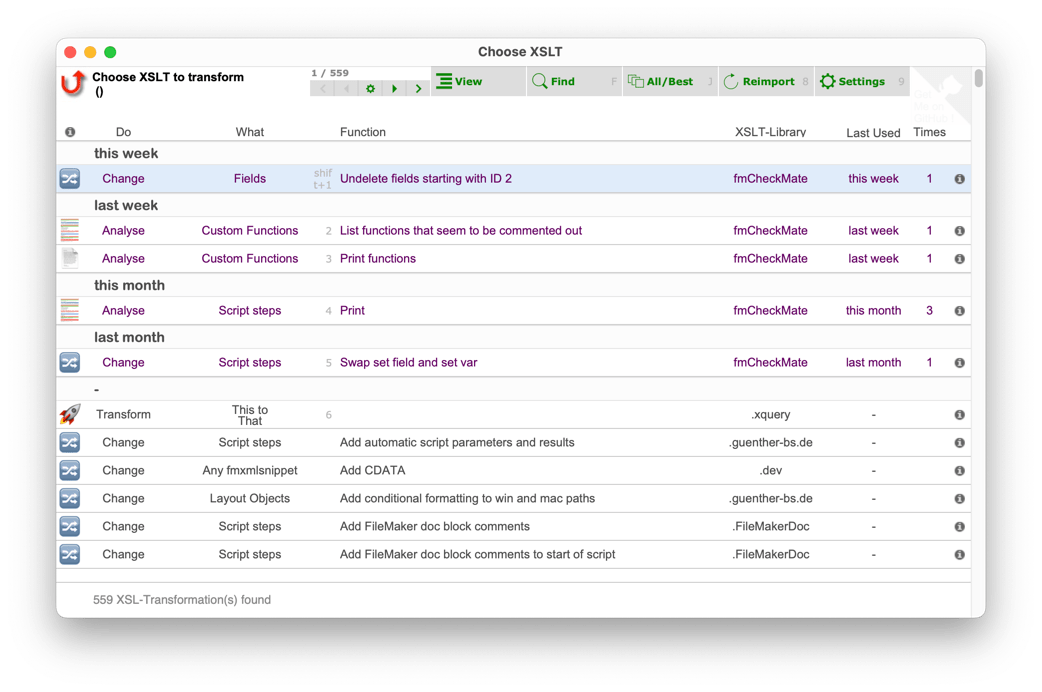
Task: Click shuffle icon for Add automatic script parameters
Action: (x=70, y=442)
